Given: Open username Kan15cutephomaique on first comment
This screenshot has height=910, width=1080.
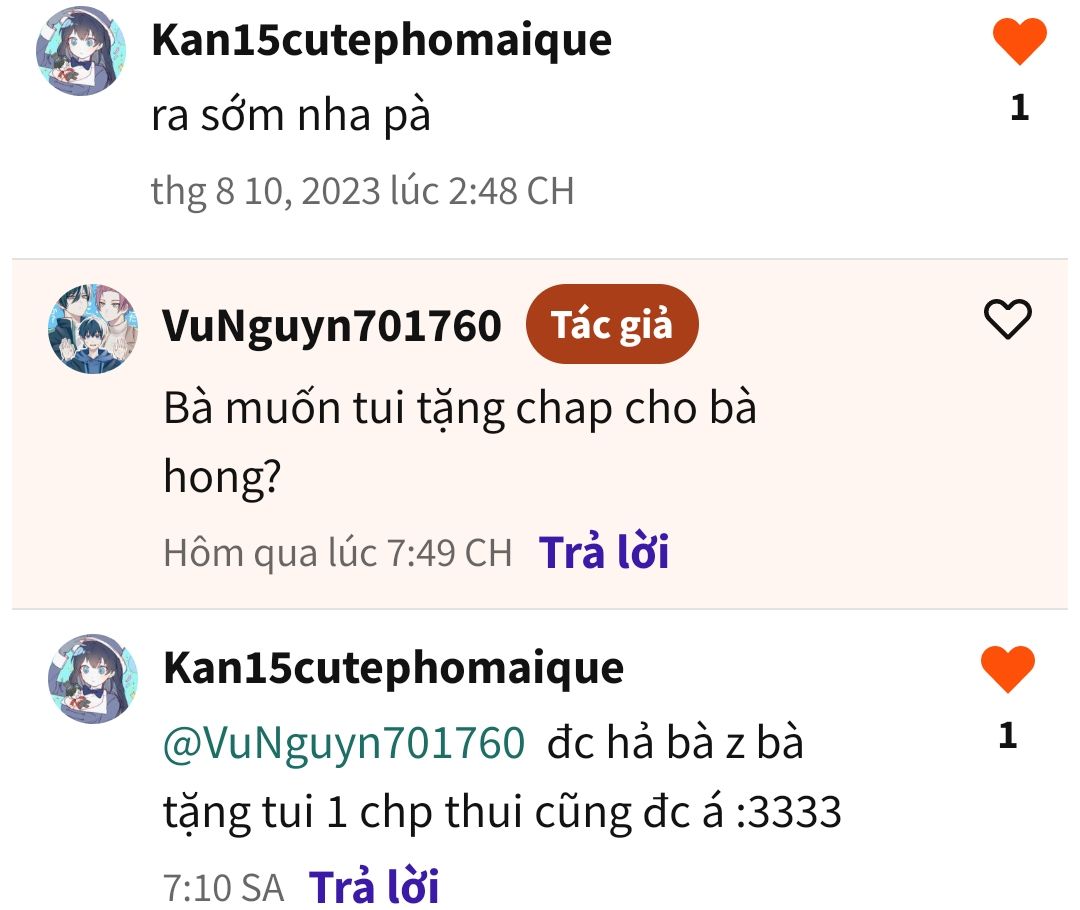Looking at the screenshot, I should pyautogui.click(x=382, y=40).
